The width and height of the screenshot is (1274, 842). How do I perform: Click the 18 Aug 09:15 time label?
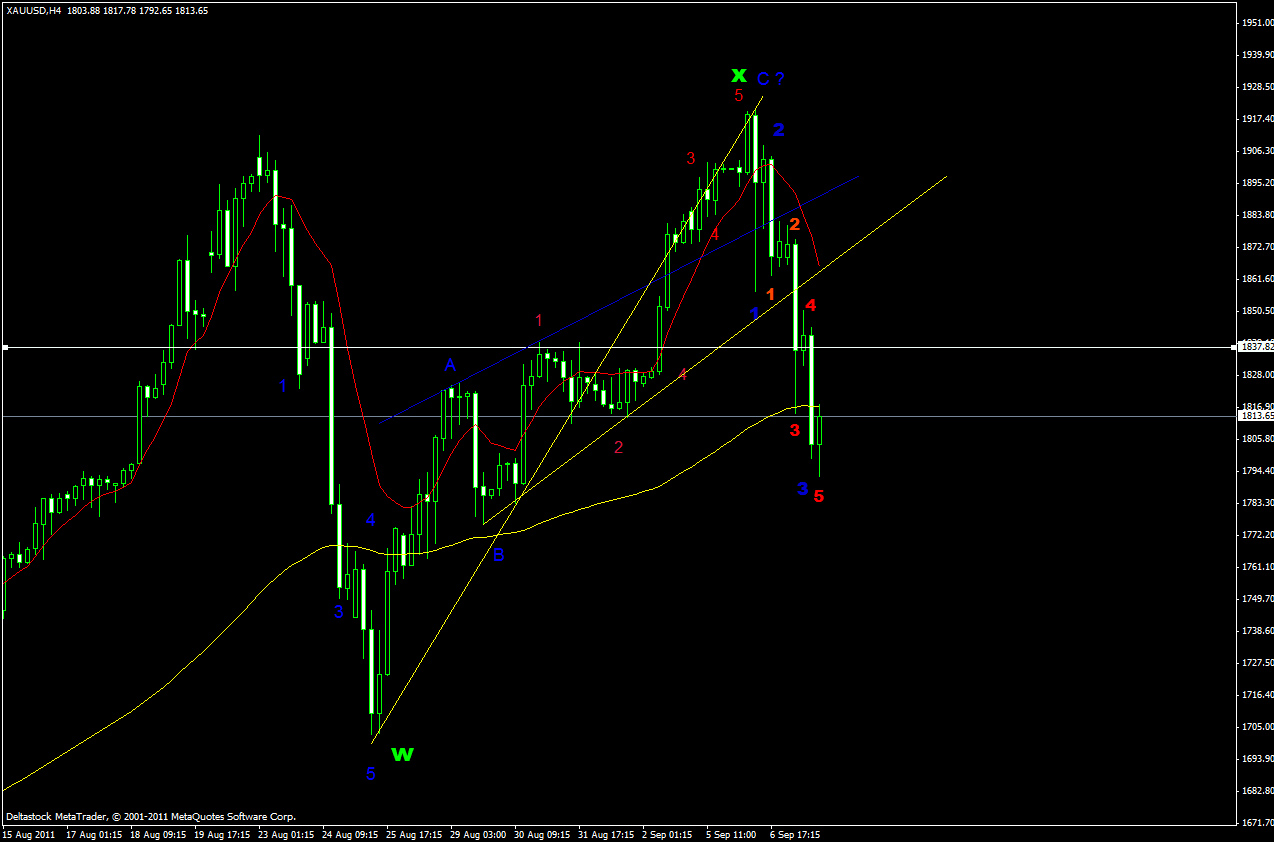157,833
